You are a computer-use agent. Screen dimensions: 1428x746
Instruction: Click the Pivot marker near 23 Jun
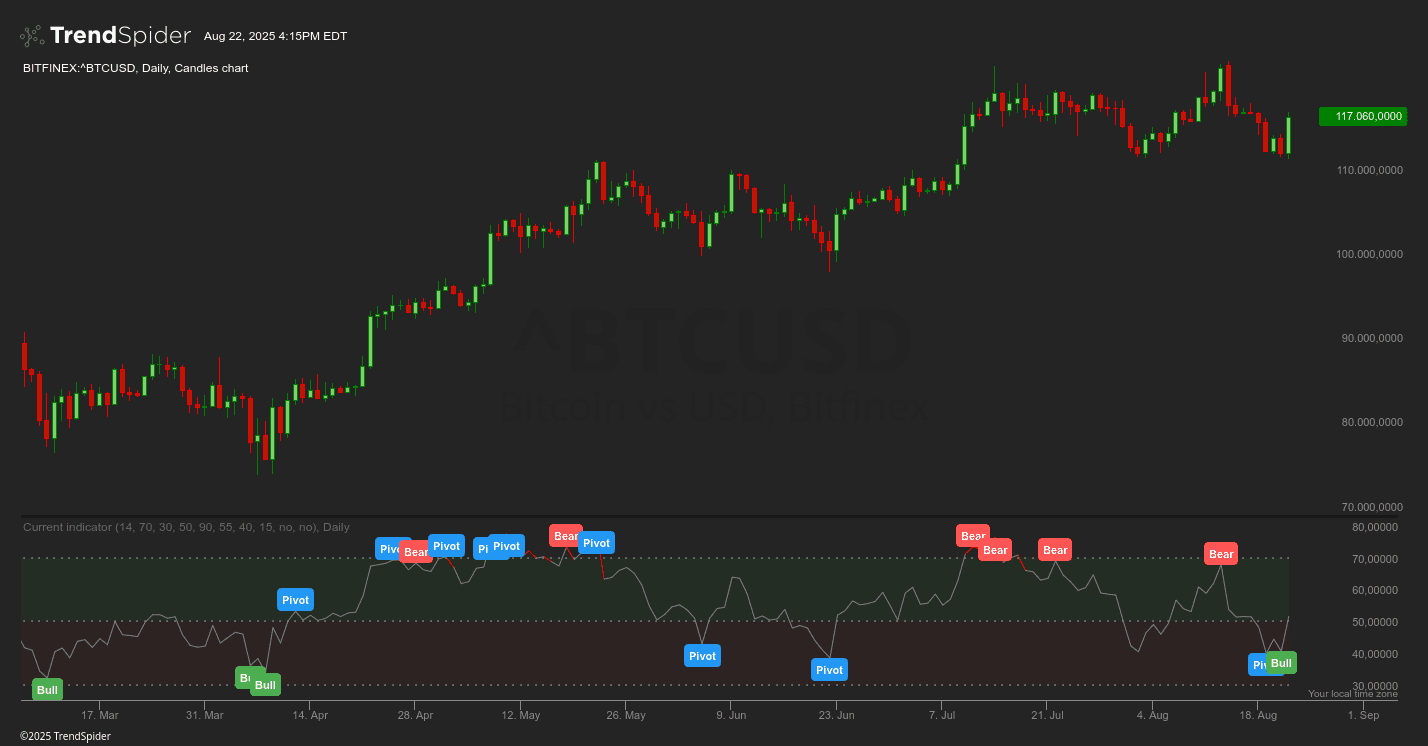[829, 669]
